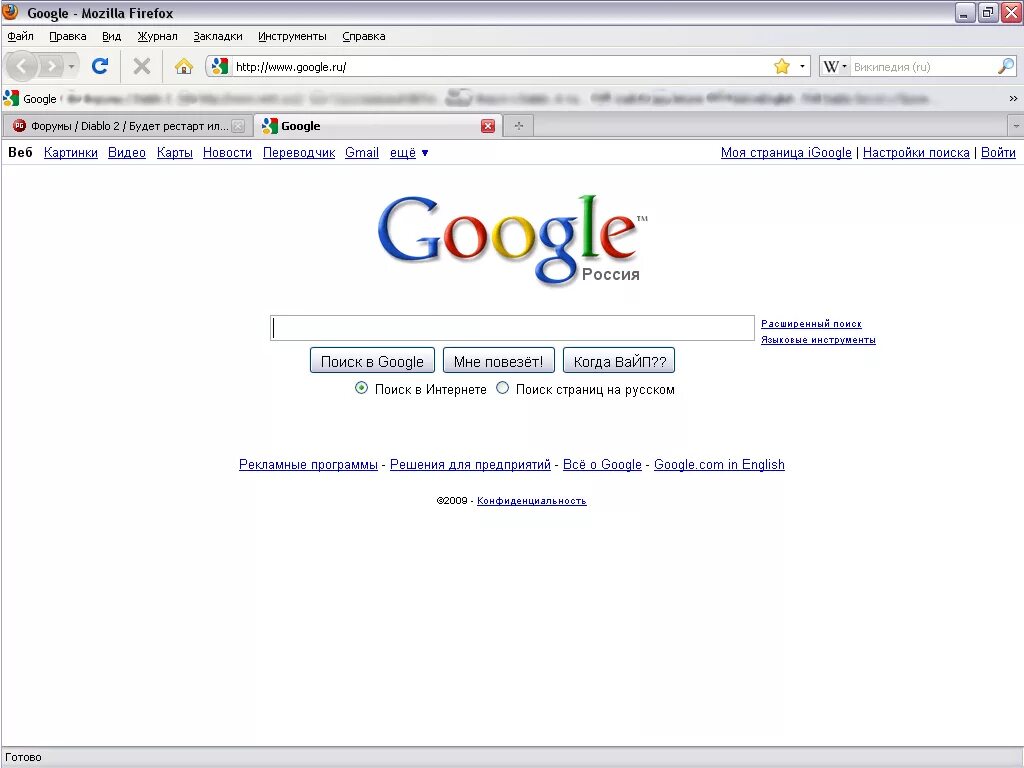Open the Переводчик link
1024x768 pixels.
[298, 152]
